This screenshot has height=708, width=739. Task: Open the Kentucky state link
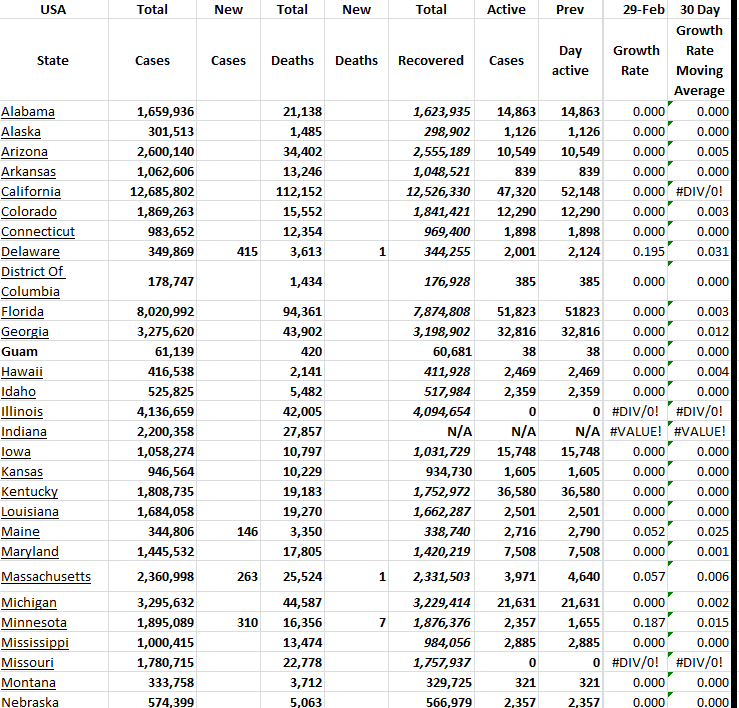(x=30, y=491)
